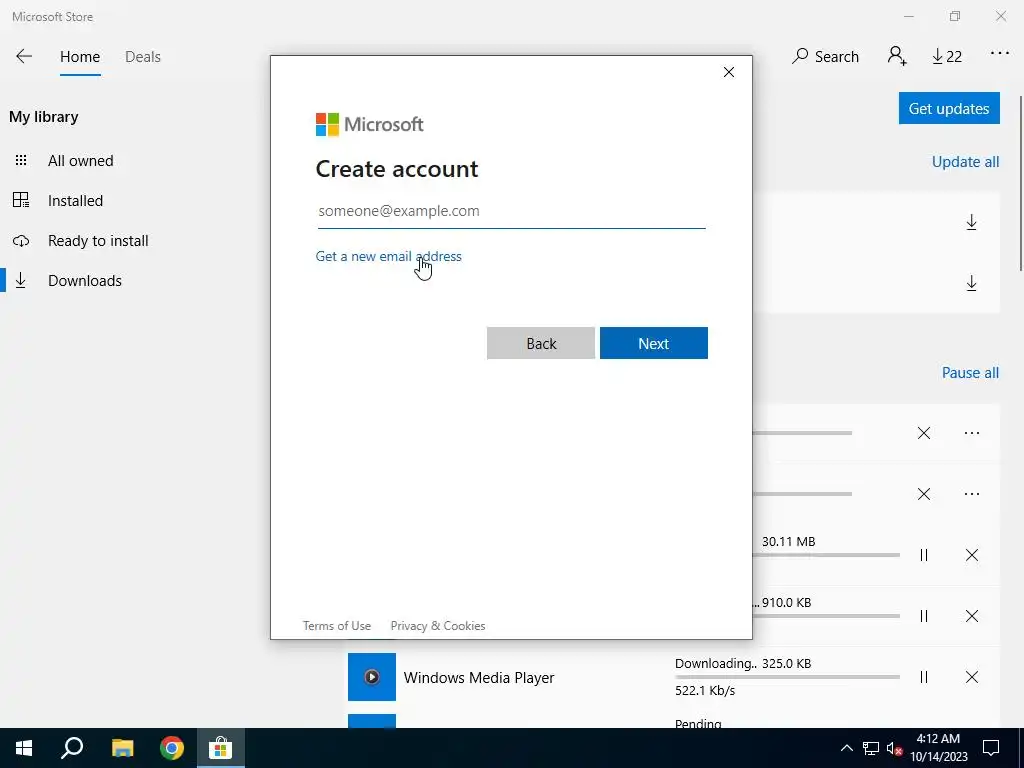Viewport: 1024px width, 768px height.
Task: Open Google Chrome from taskbar
Action: [172, 748]
